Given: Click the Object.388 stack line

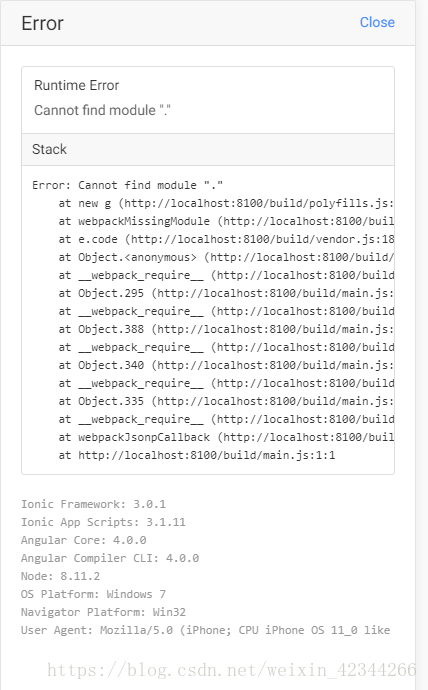Looking at the screenshot, I should pos(226,329).
